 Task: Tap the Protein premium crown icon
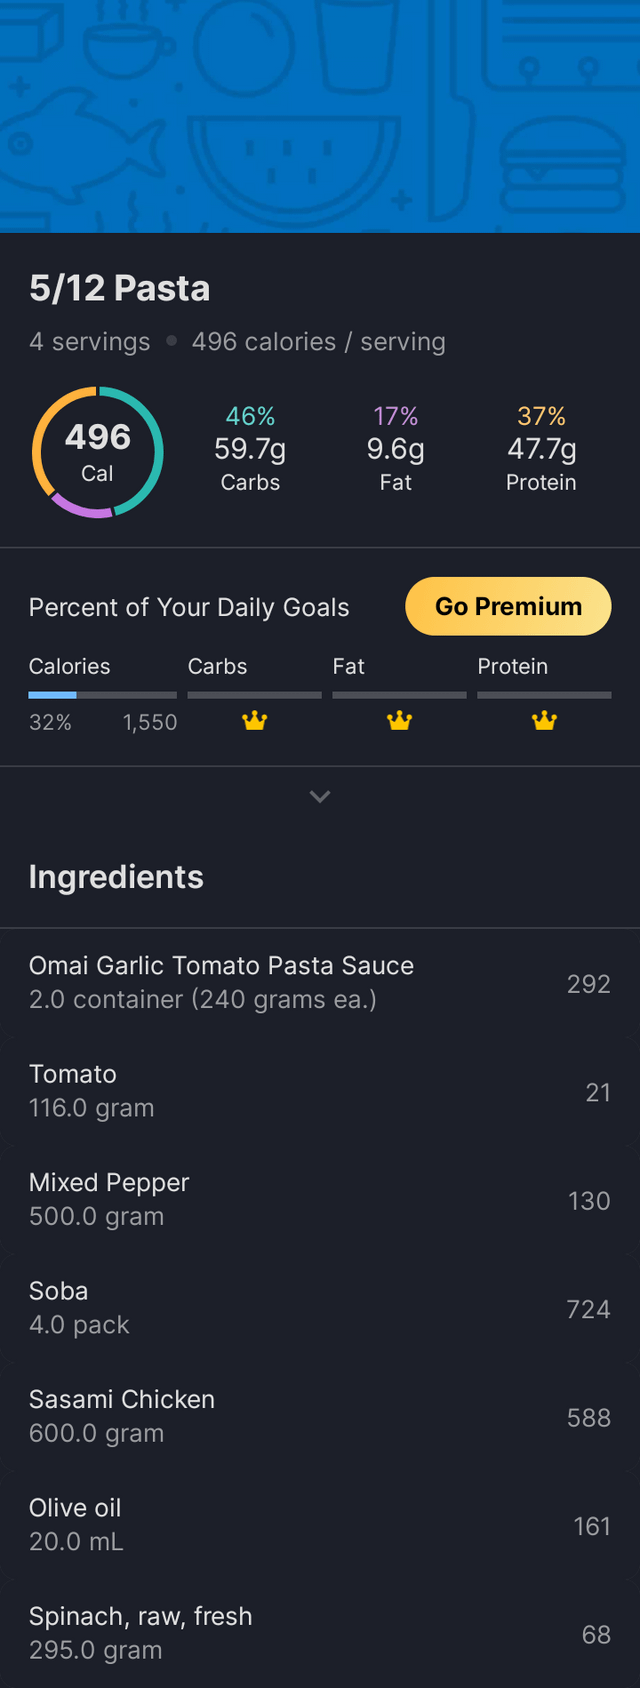(x=544, y=720)
